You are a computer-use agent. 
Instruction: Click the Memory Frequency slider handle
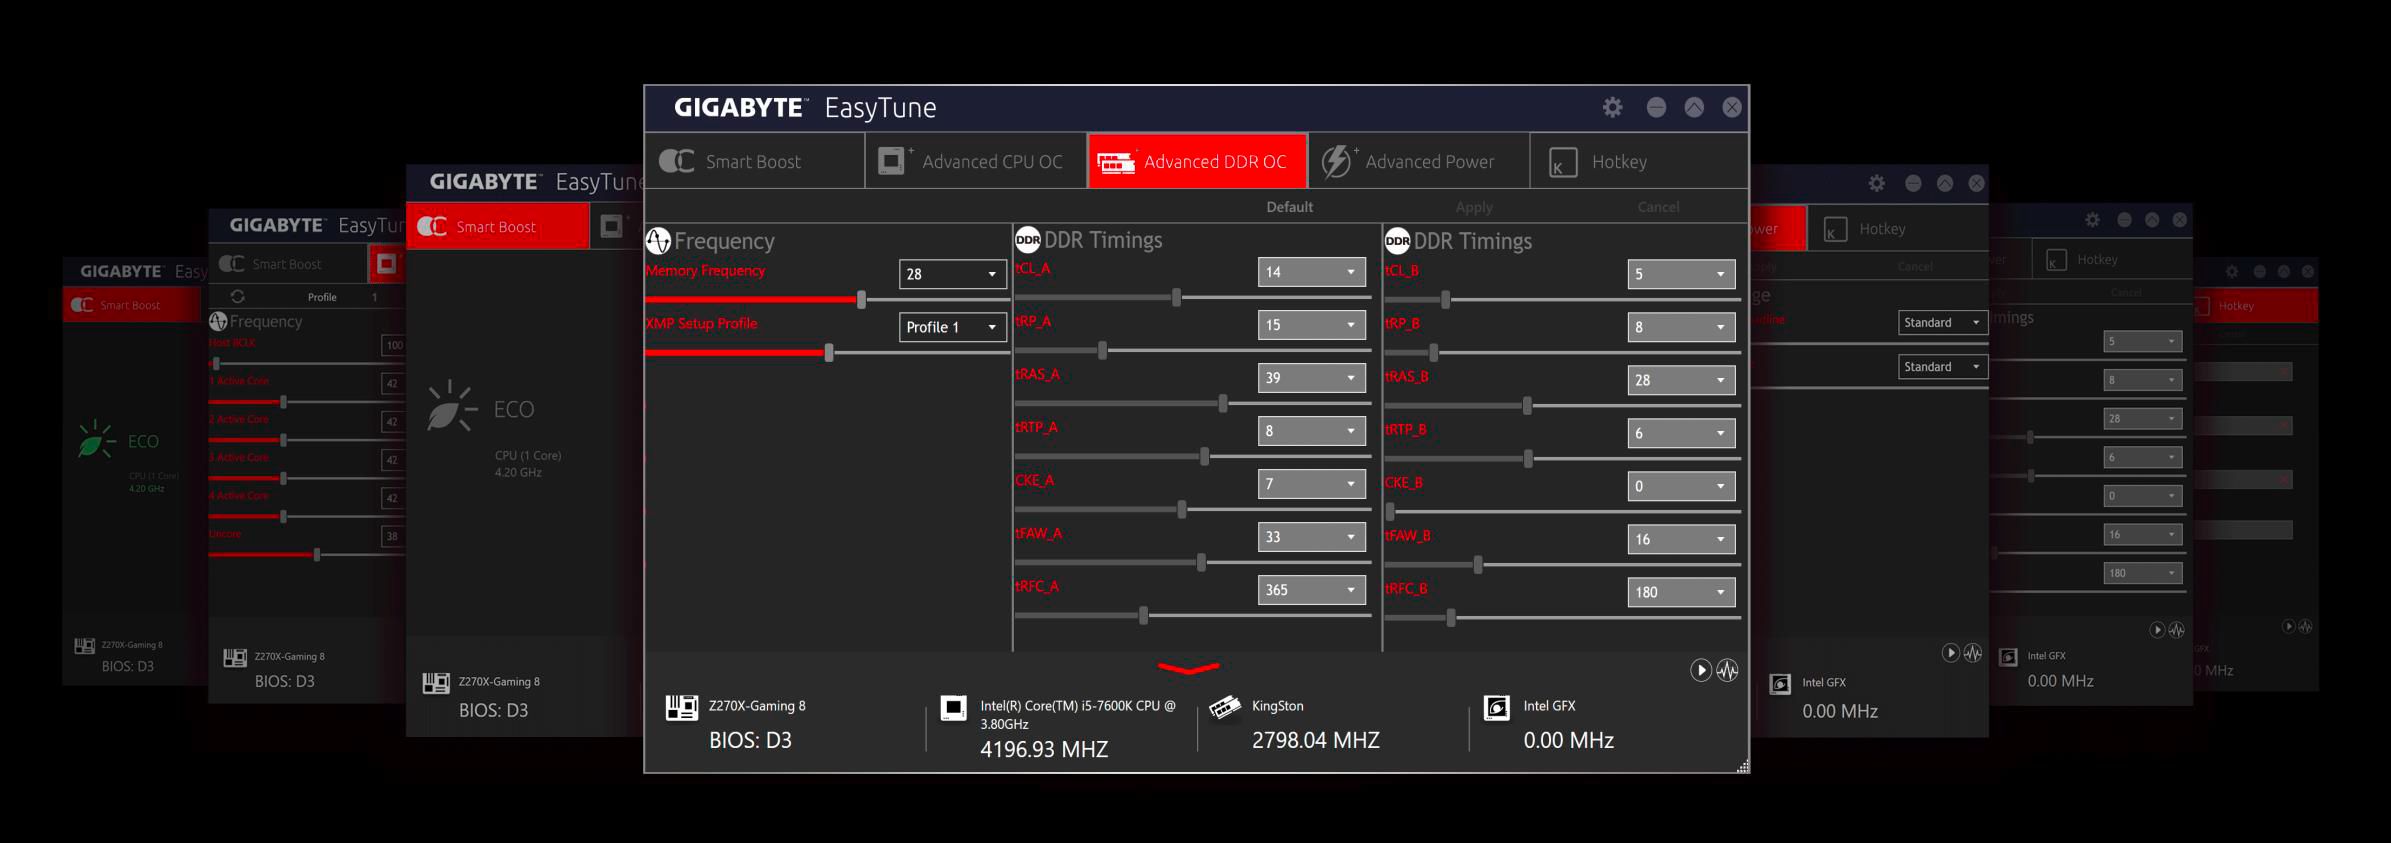[861, 299]
